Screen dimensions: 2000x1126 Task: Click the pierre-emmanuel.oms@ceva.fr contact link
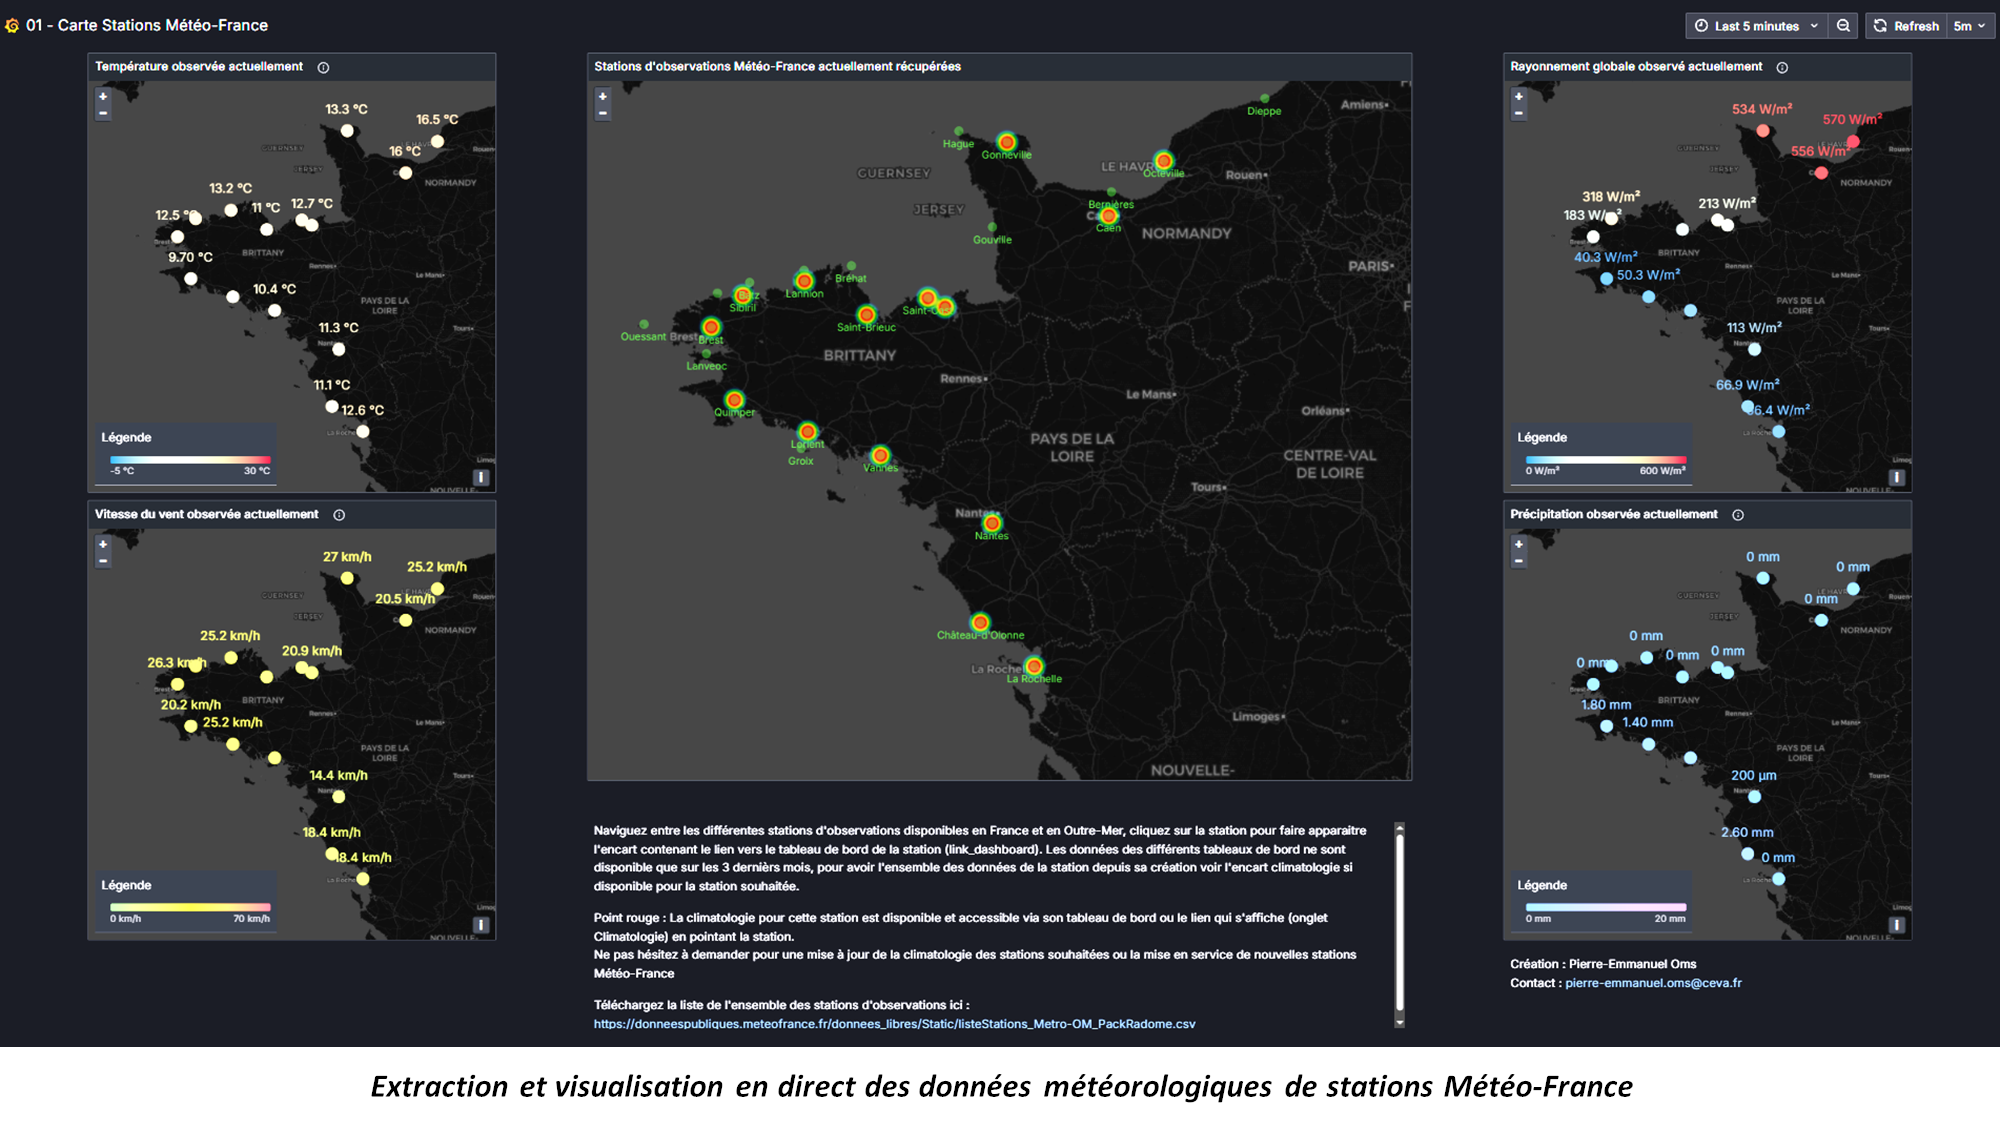1653,983
